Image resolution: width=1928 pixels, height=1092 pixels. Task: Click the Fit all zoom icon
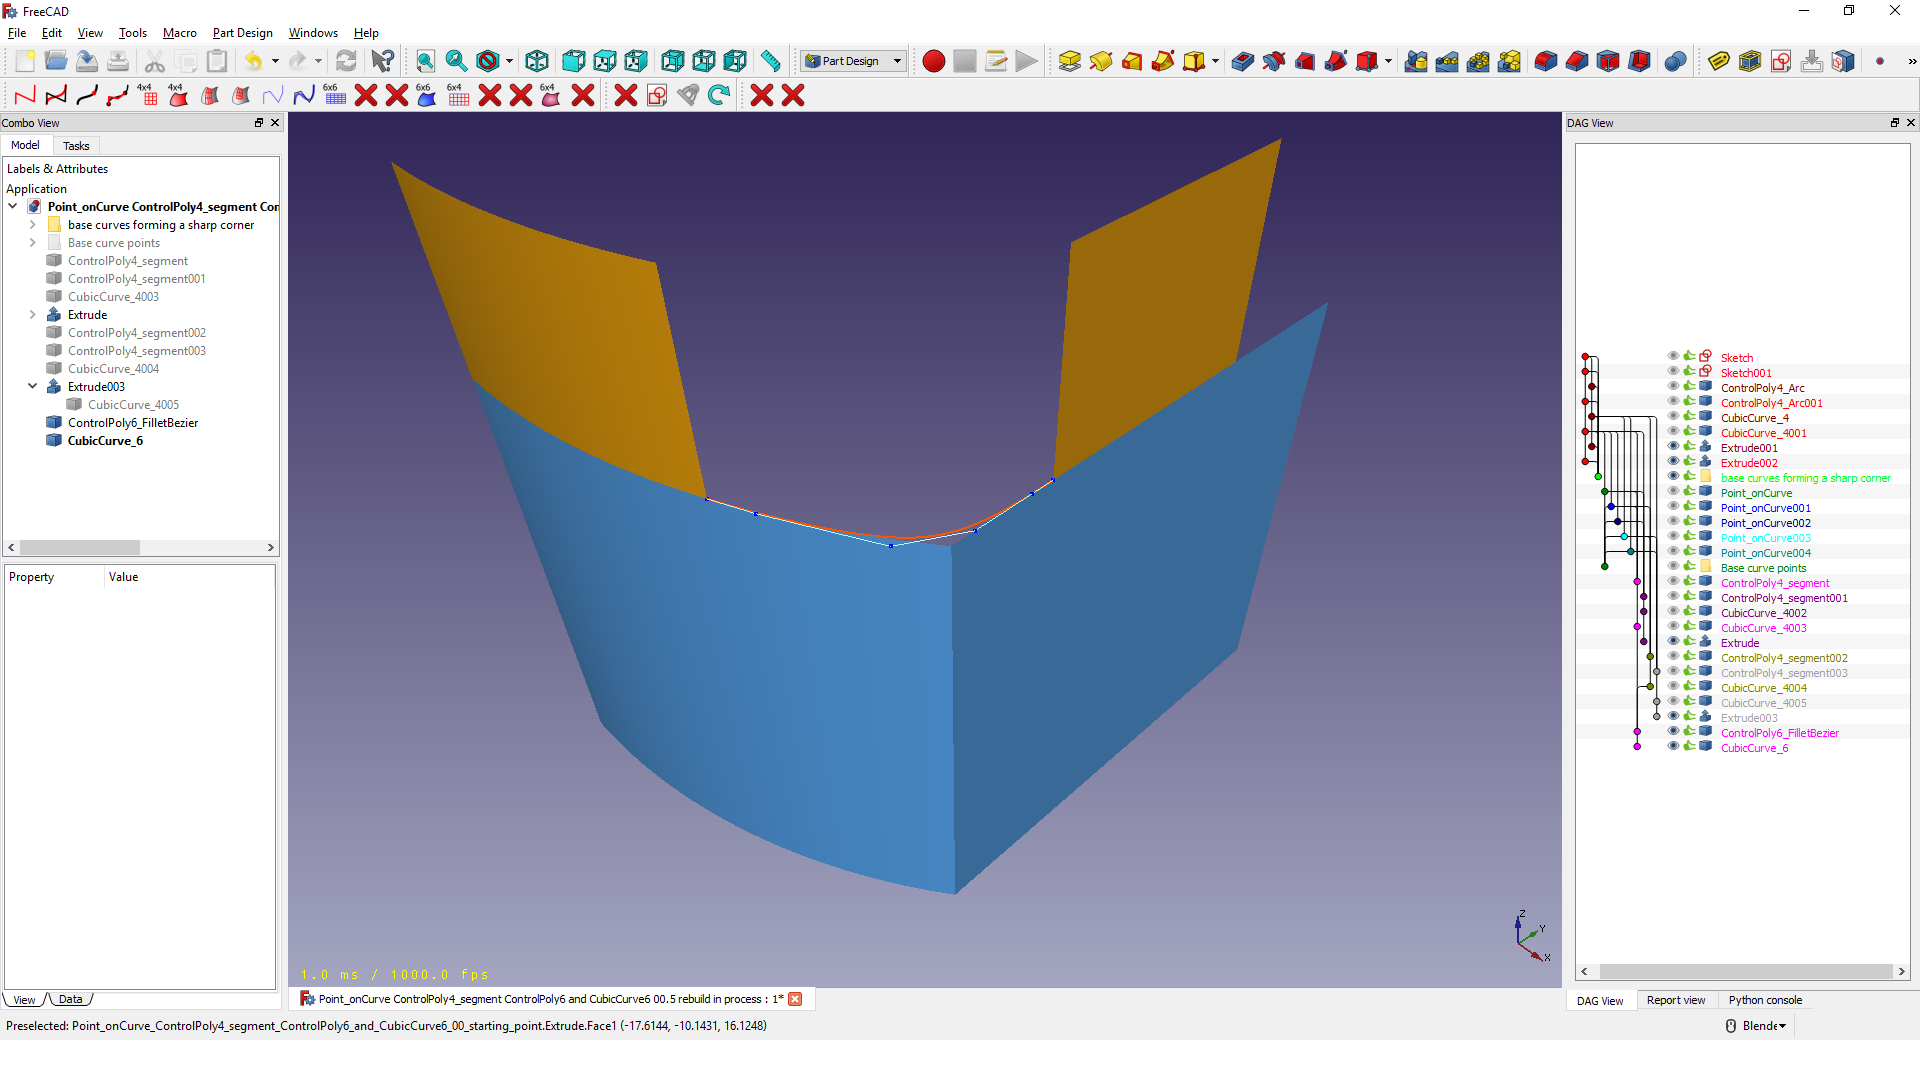[x=426, y=61]
